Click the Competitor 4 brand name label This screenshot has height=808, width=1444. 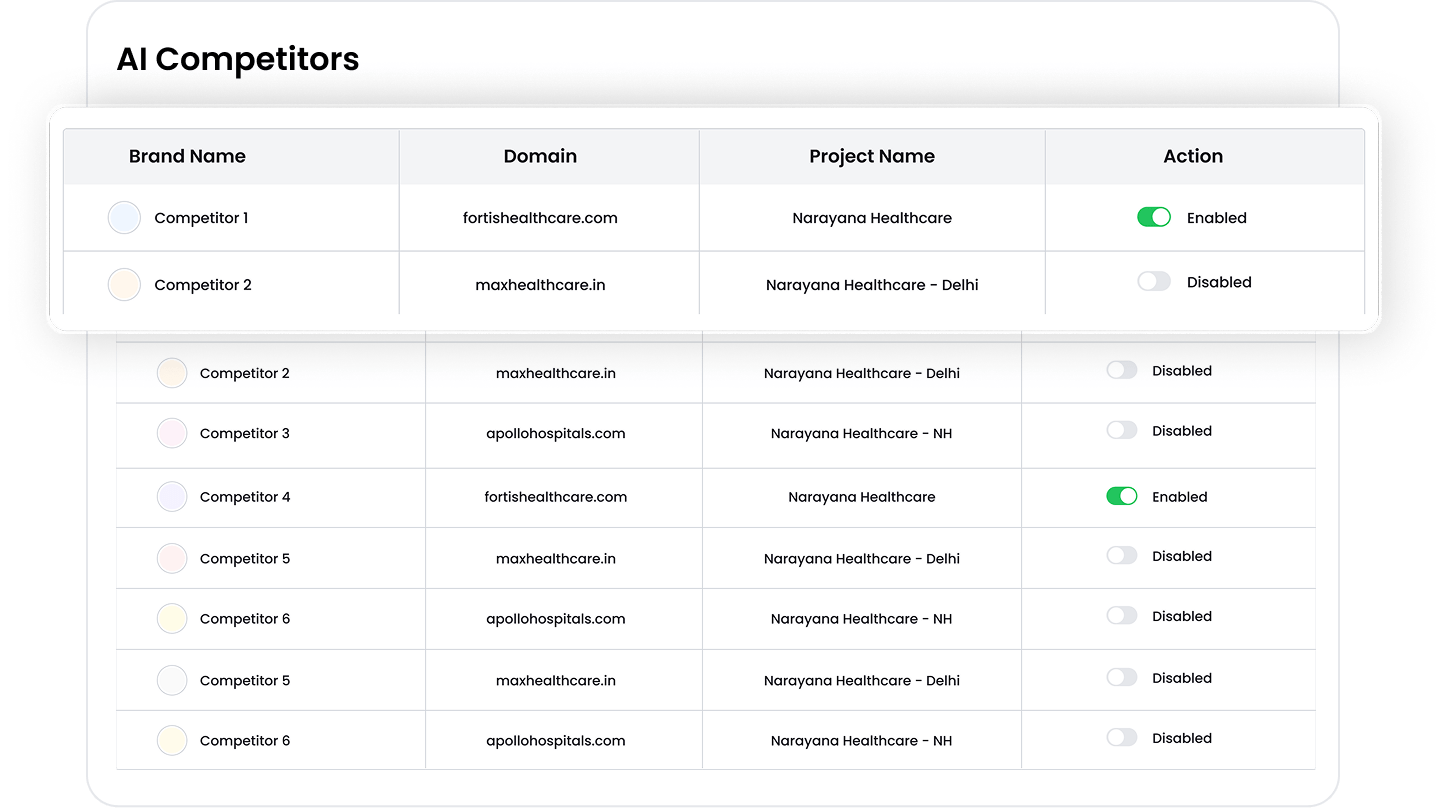click(x=245, y=497)
